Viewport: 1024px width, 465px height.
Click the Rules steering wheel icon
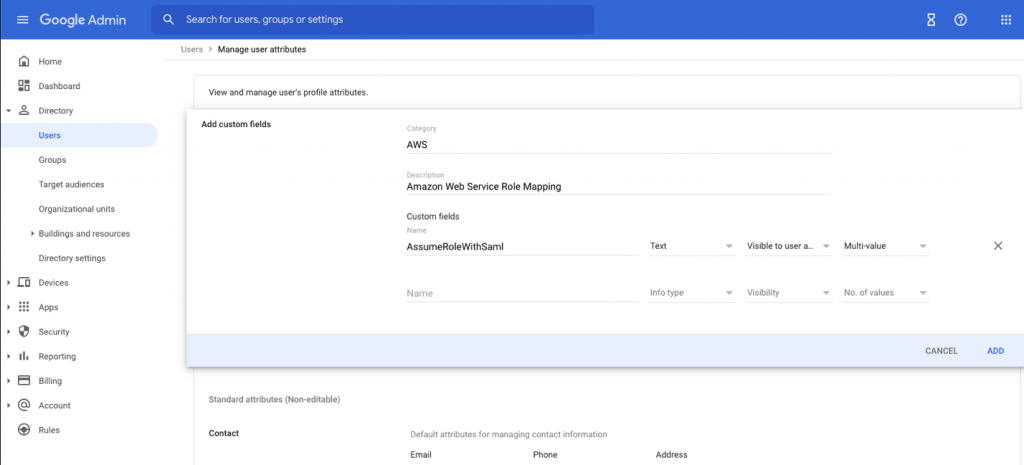coord(24,430)
